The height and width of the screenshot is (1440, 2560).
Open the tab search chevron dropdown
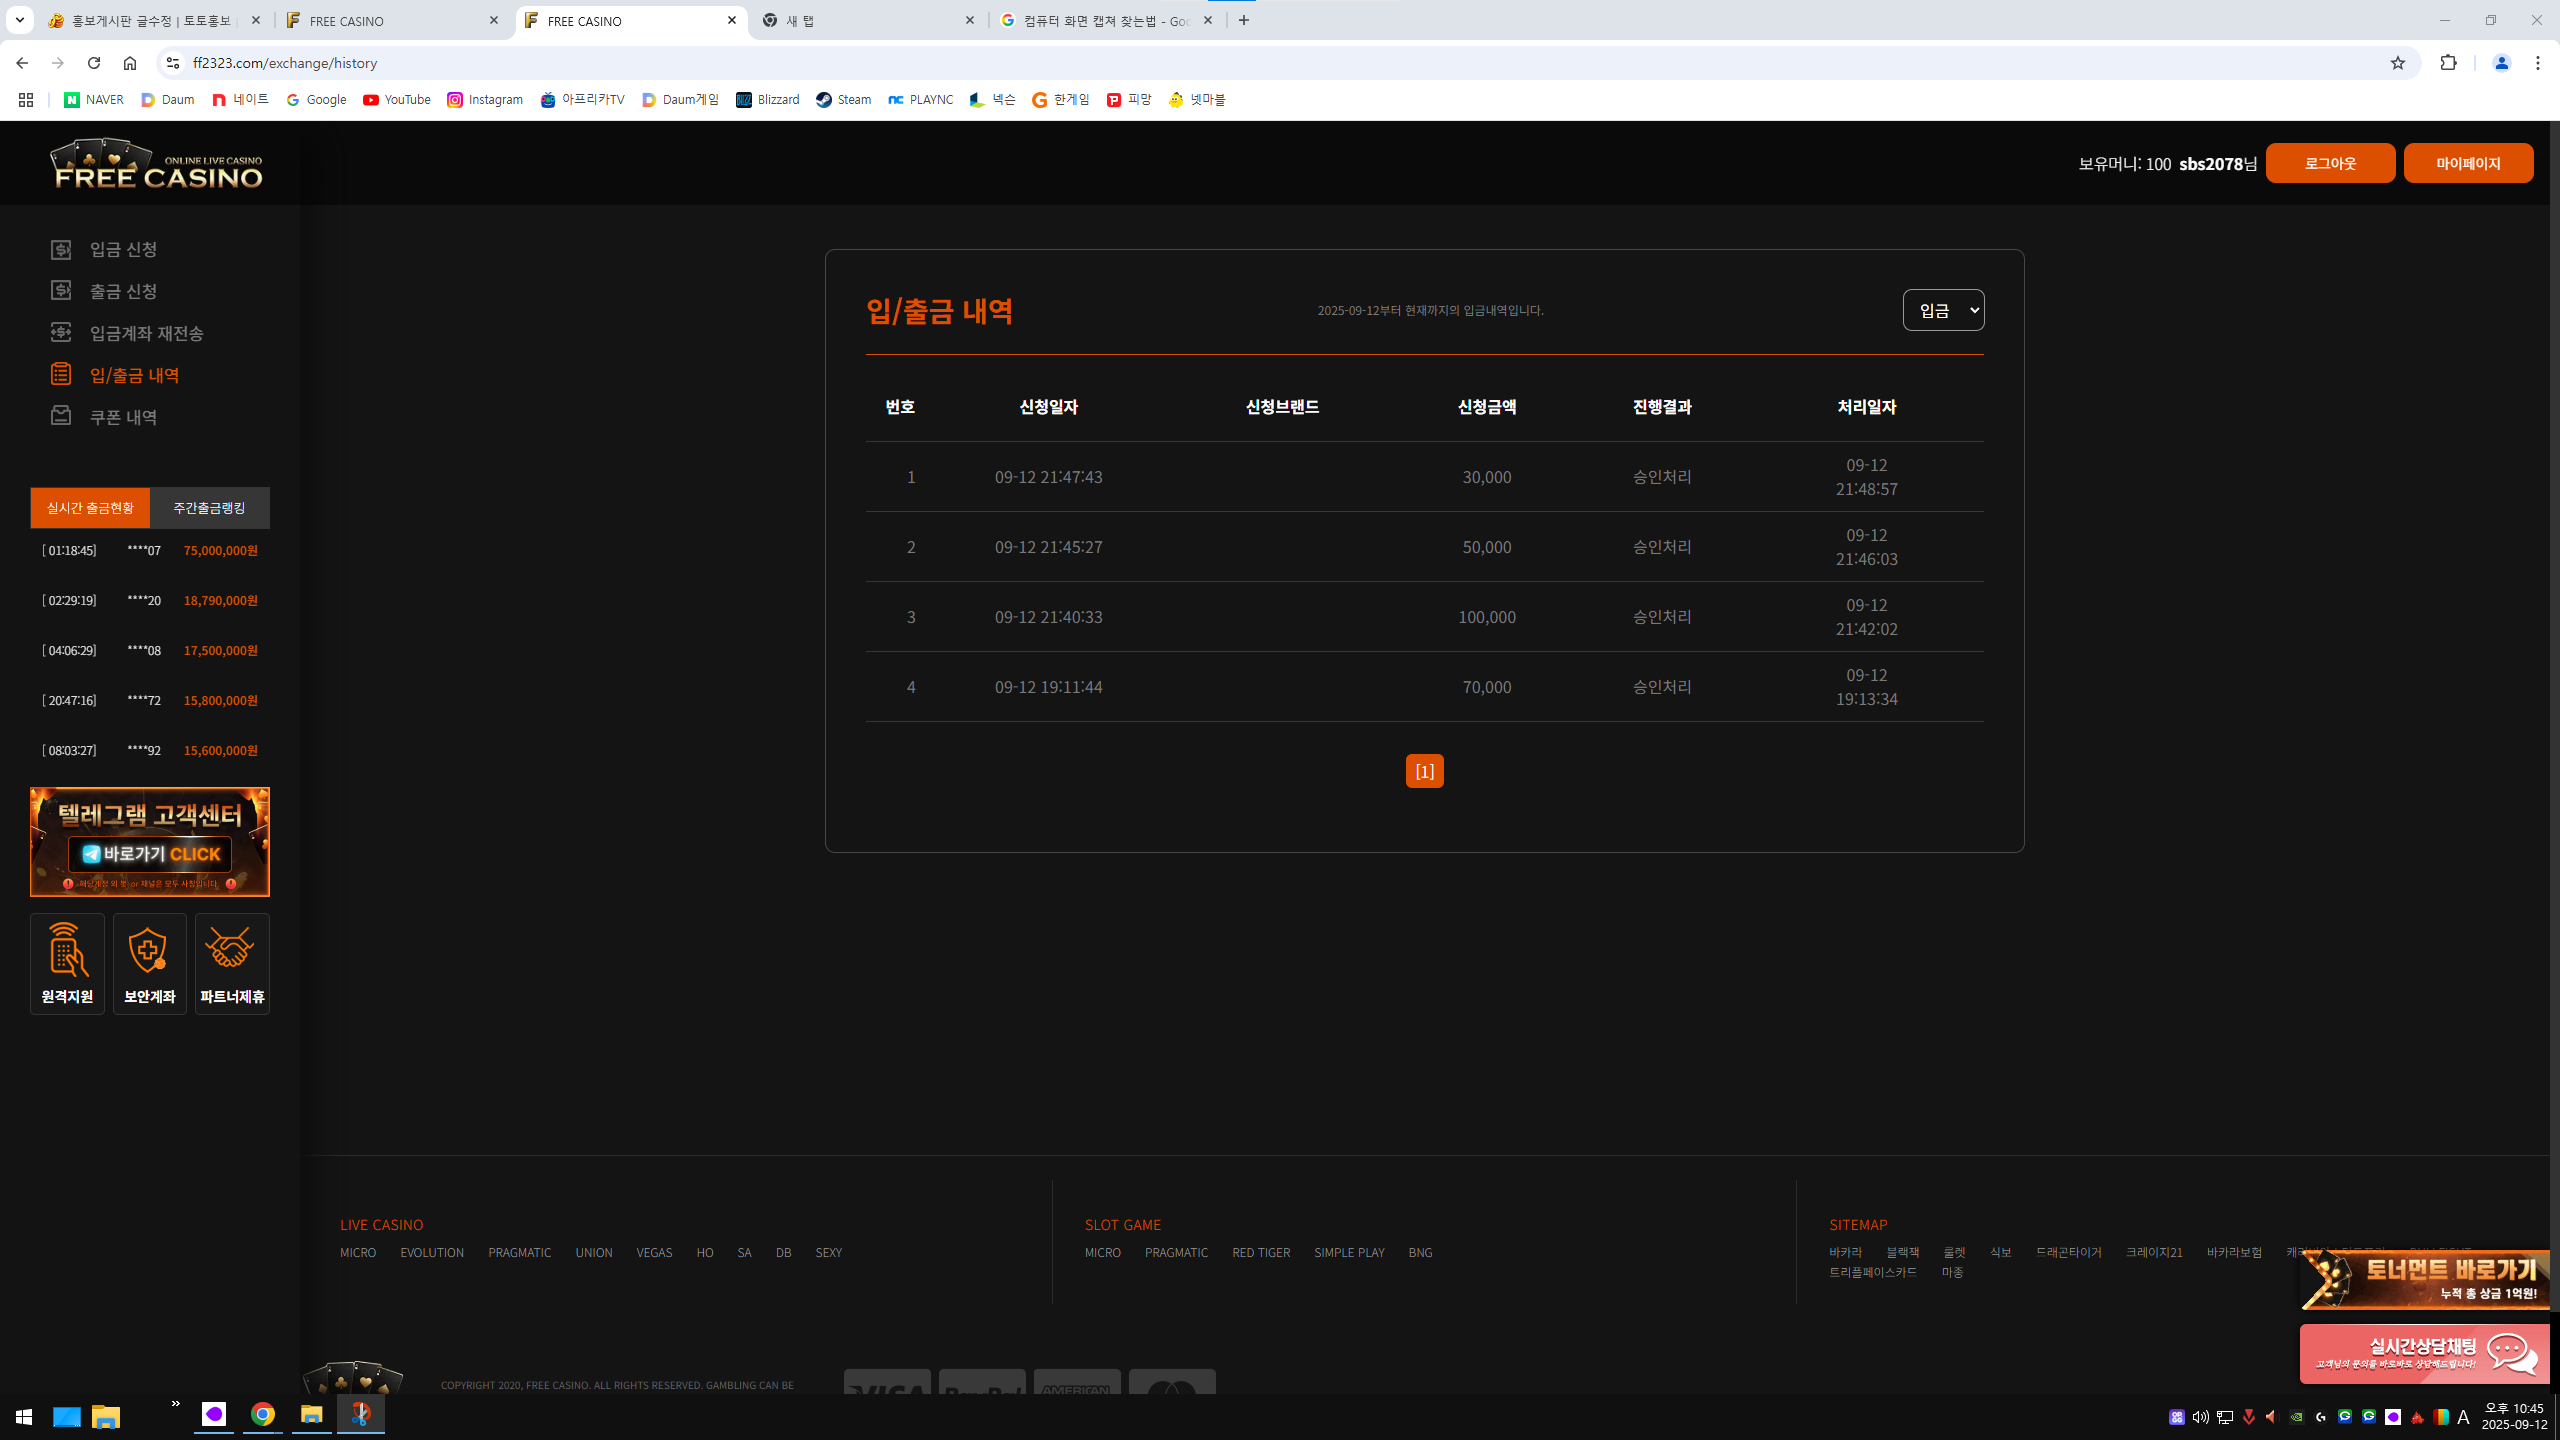coord(19,20)
